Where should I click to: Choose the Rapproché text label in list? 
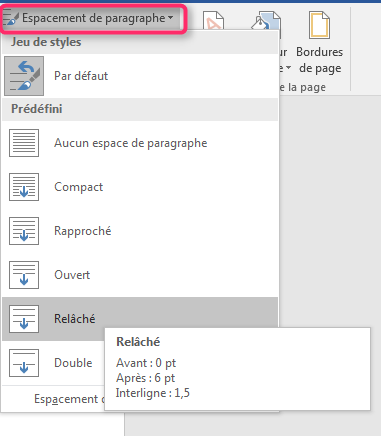pos(83,231)
